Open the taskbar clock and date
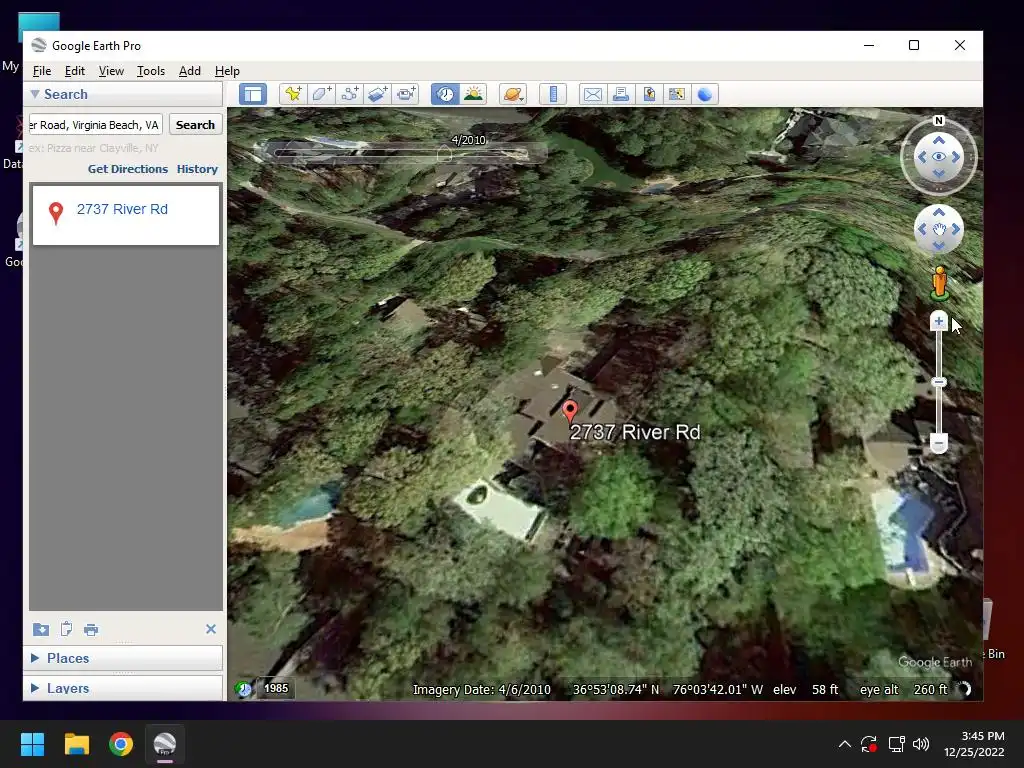Image resolution: width=1024 pixels, height=768 pixels. 974,744
